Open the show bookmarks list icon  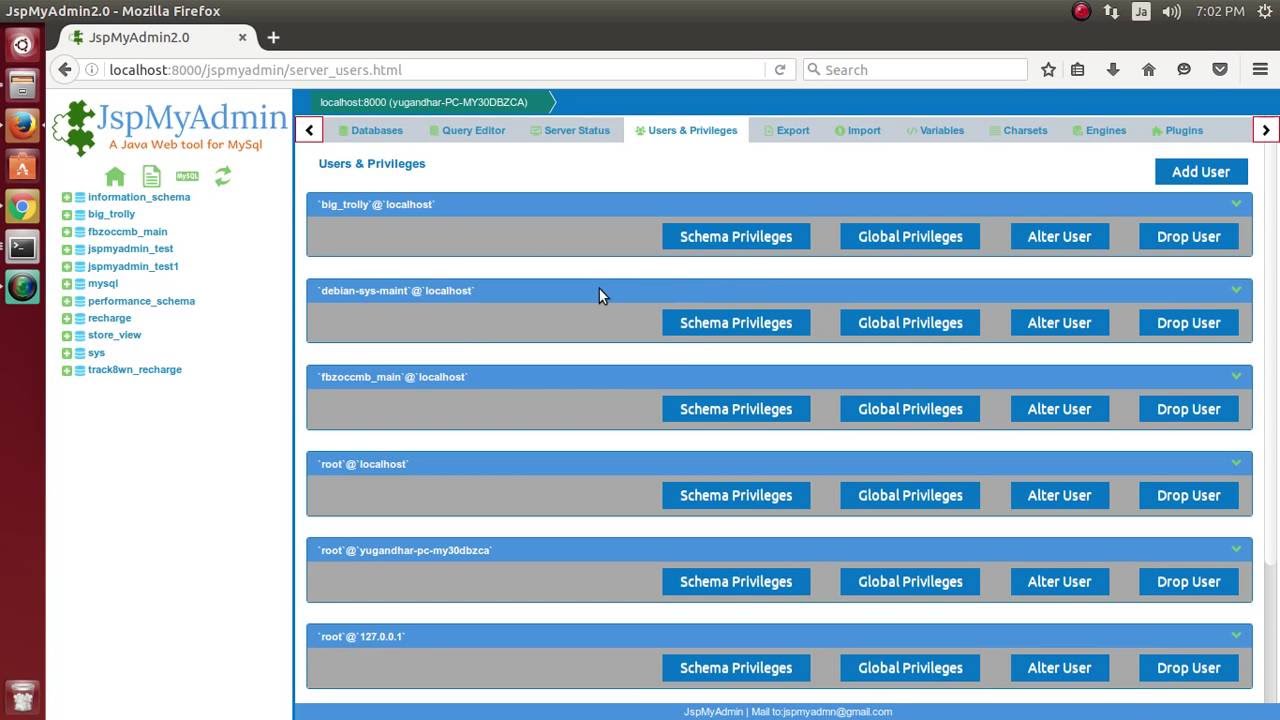pyautogui.click(x=1077, y=70)
